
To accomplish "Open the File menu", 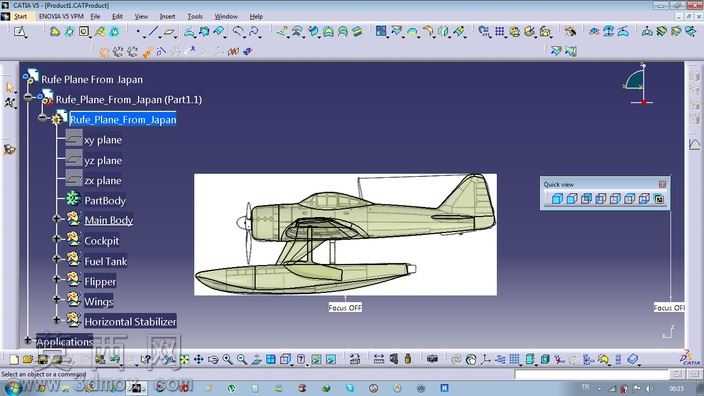I will 95,17.
